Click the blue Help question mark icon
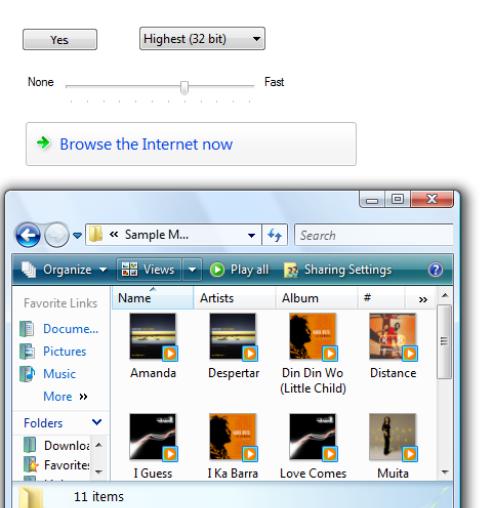The height and width of the screenshot is (508, 484). pyautogui.click(x=435, y=270)
